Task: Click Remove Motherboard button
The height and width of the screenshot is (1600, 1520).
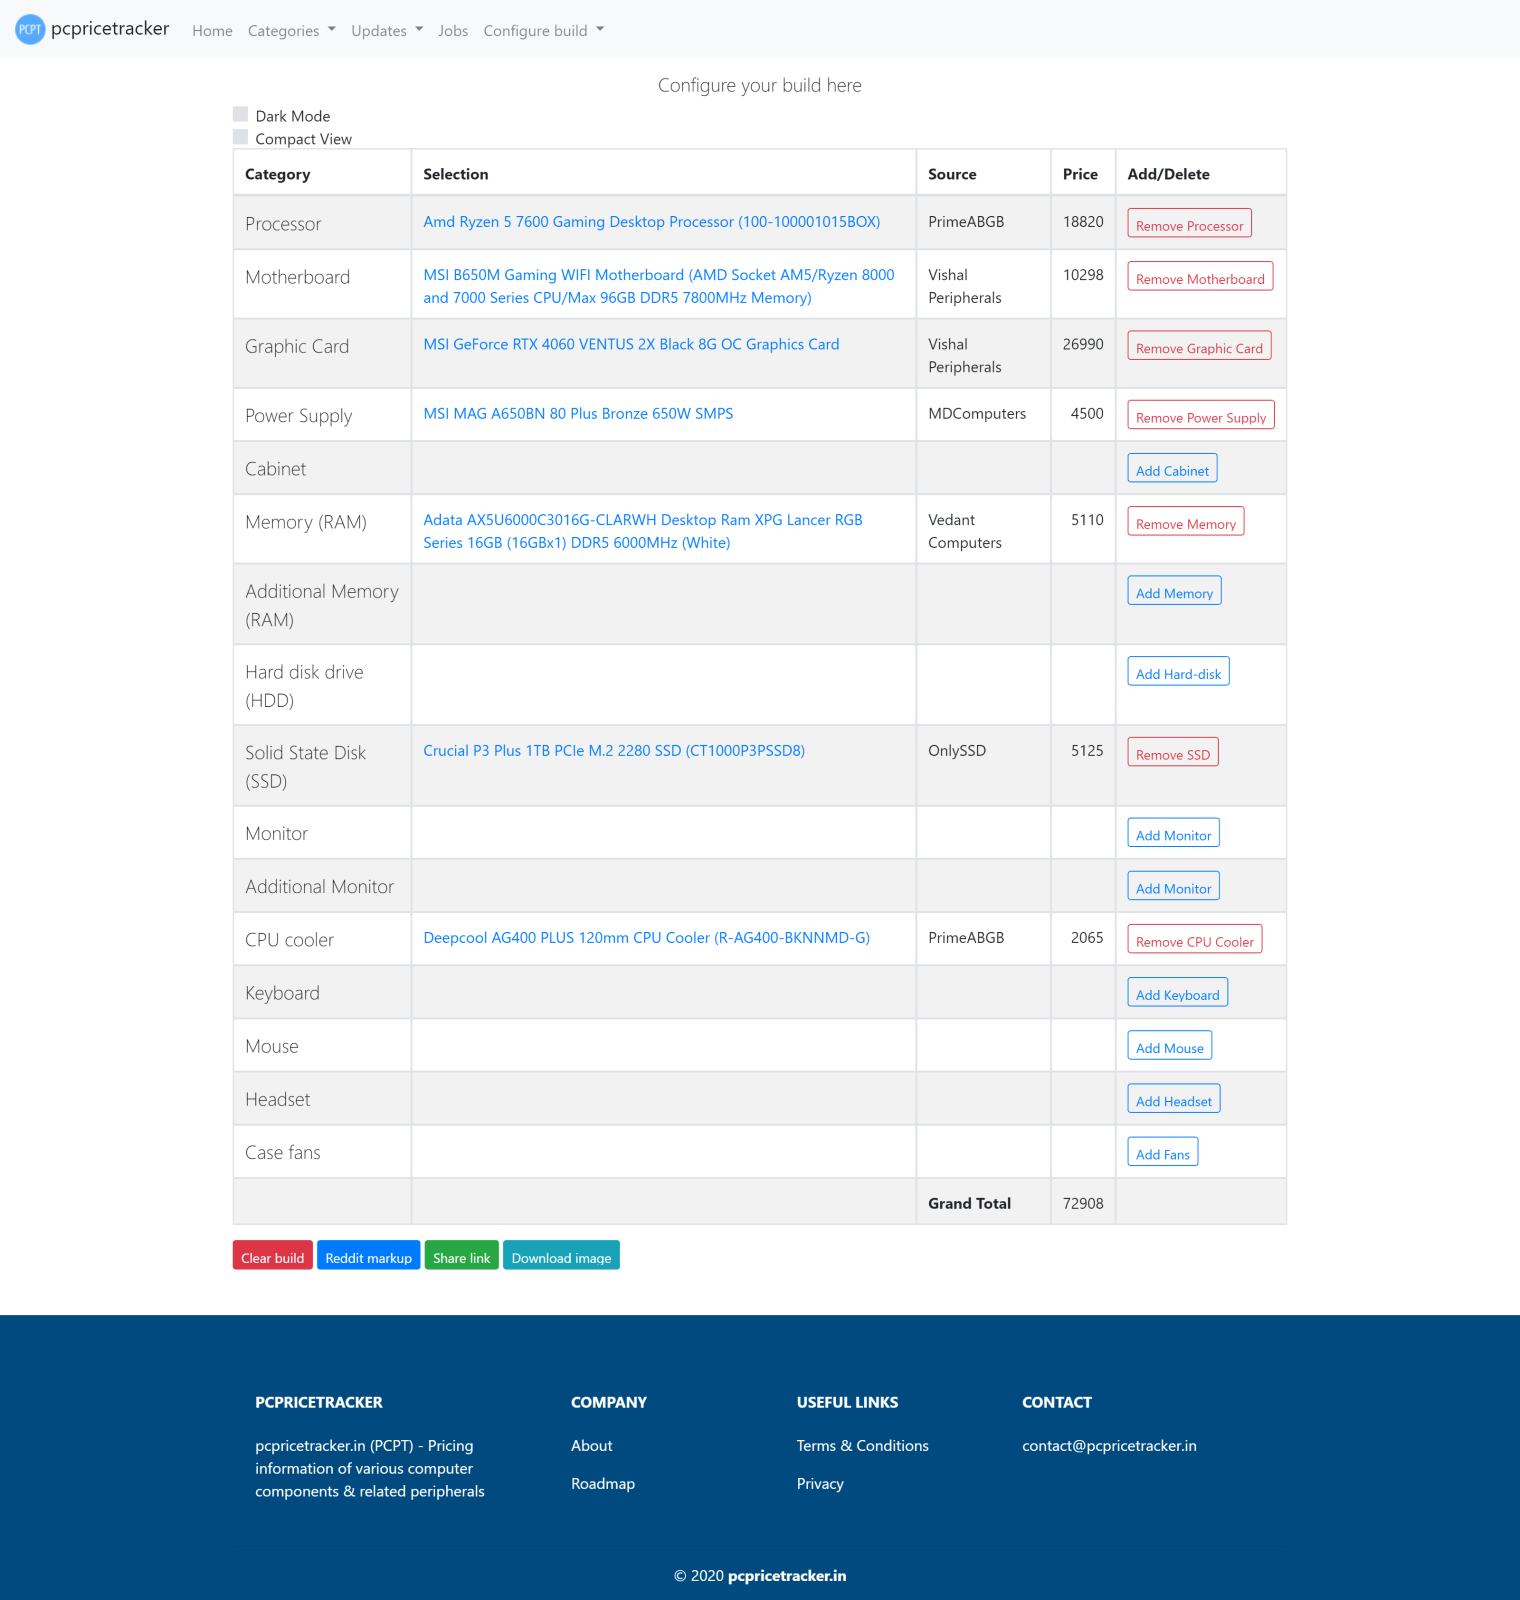Action: (x=1200, y=276)
